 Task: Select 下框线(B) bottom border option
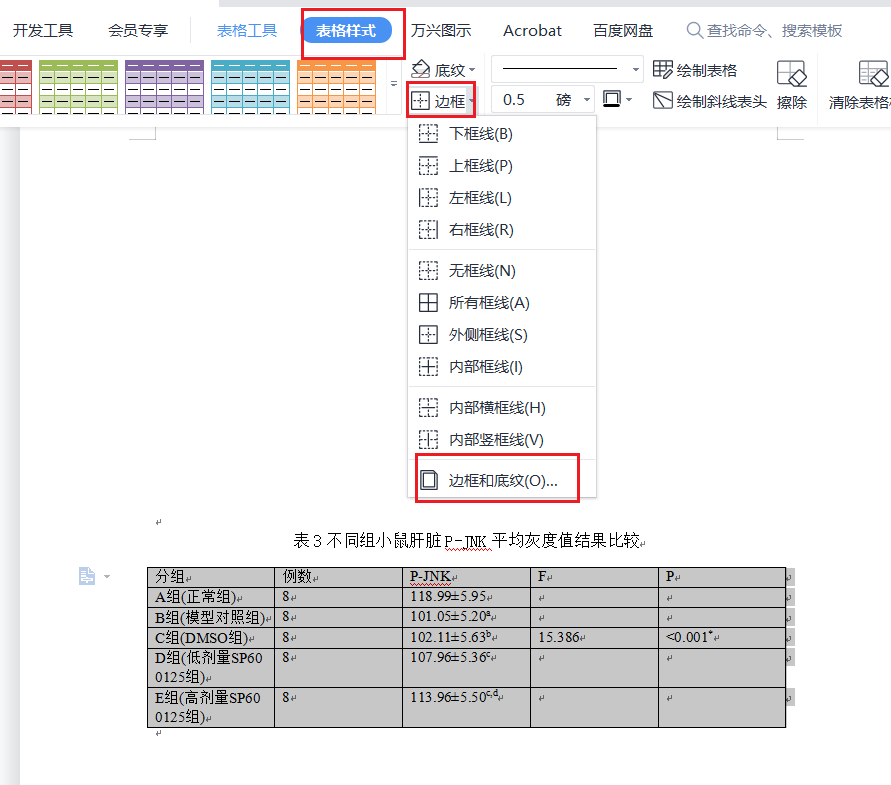click(480, 134)
